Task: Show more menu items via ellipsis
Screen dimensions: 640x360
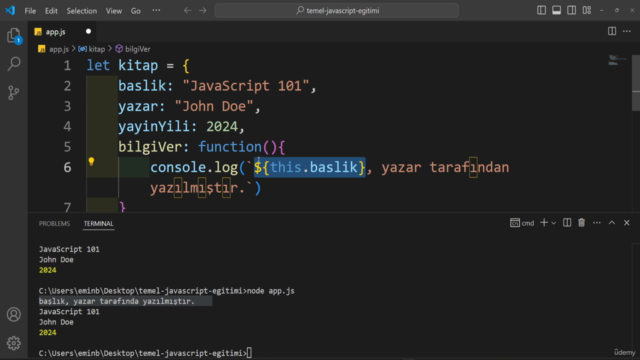Action: tap(156, 11)
